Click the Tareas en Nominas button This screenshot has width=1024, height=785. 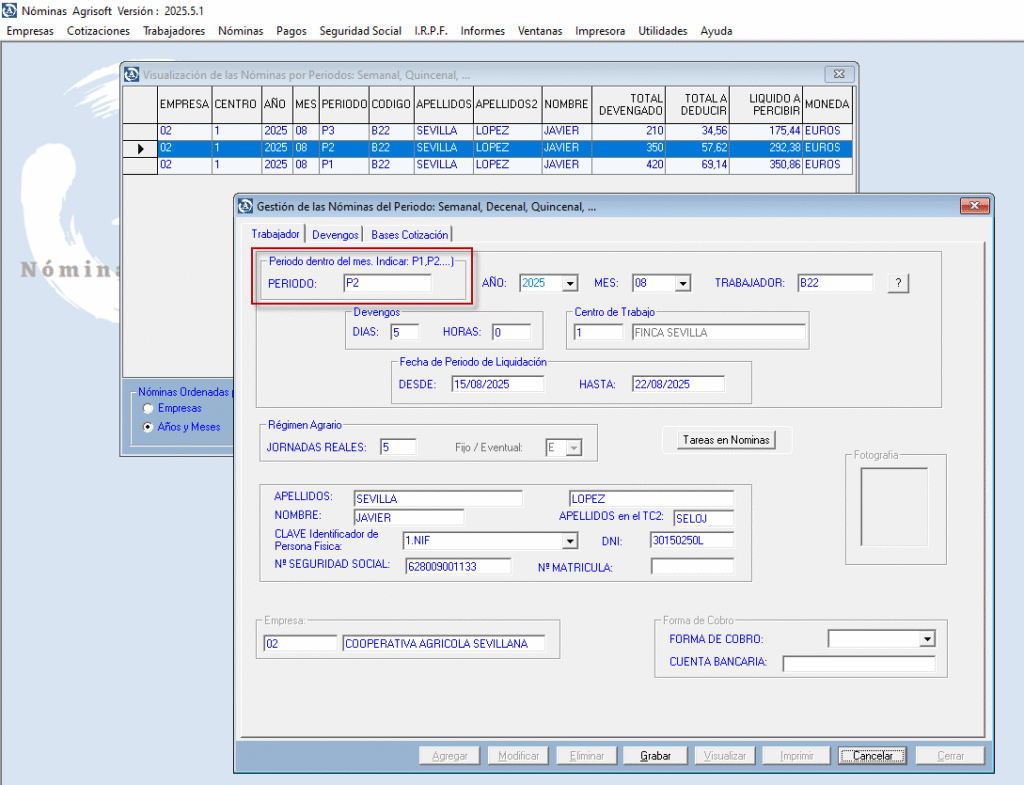tap(726, 439)
